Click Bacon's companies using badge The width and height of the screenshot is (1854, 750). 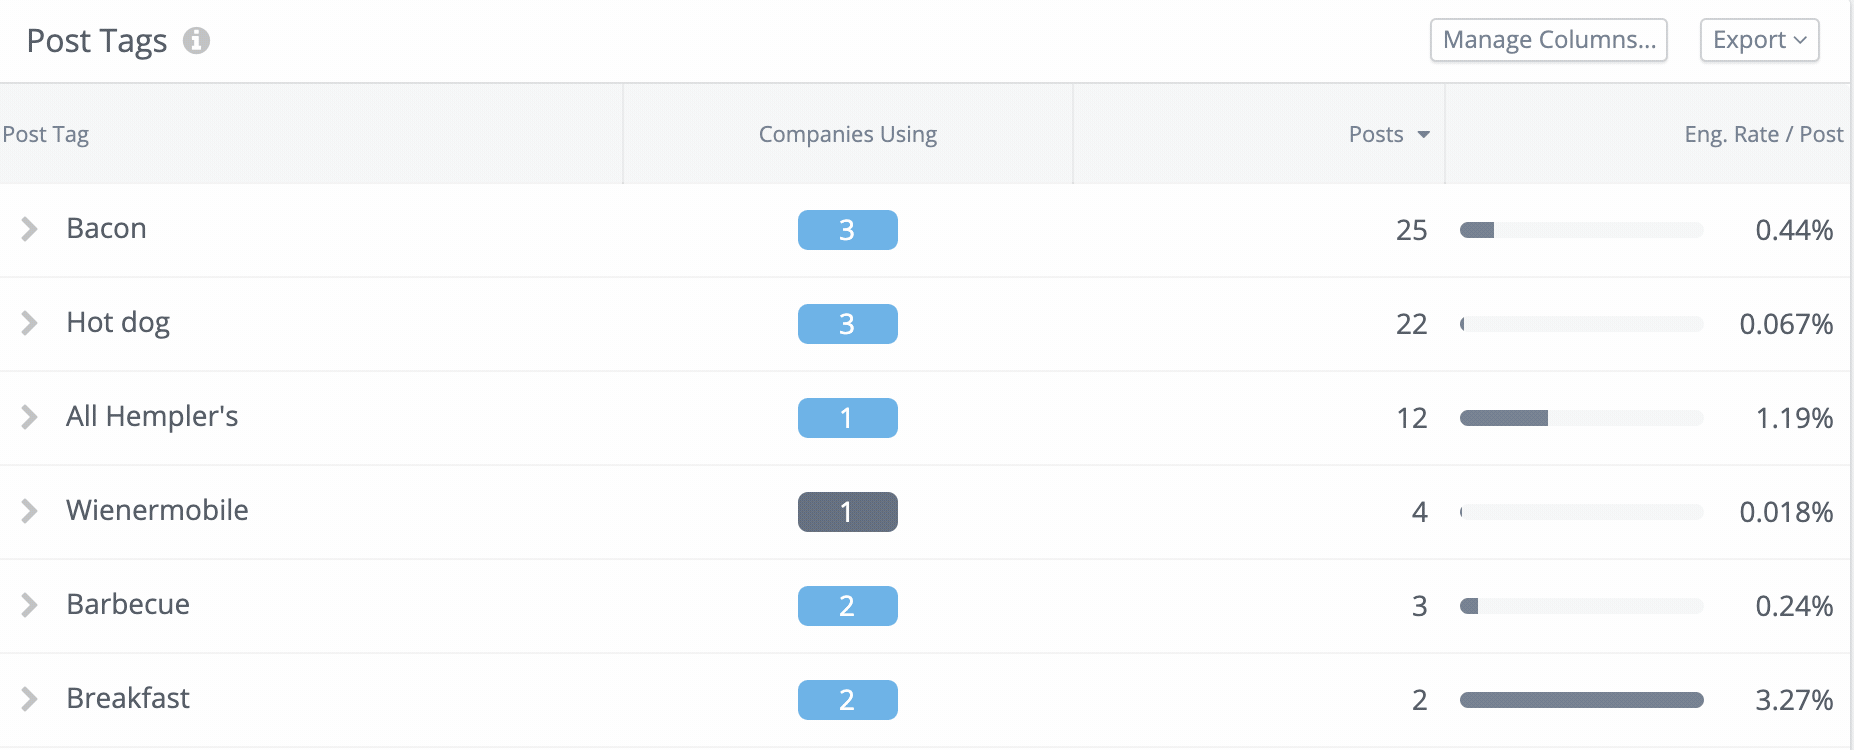847,230
